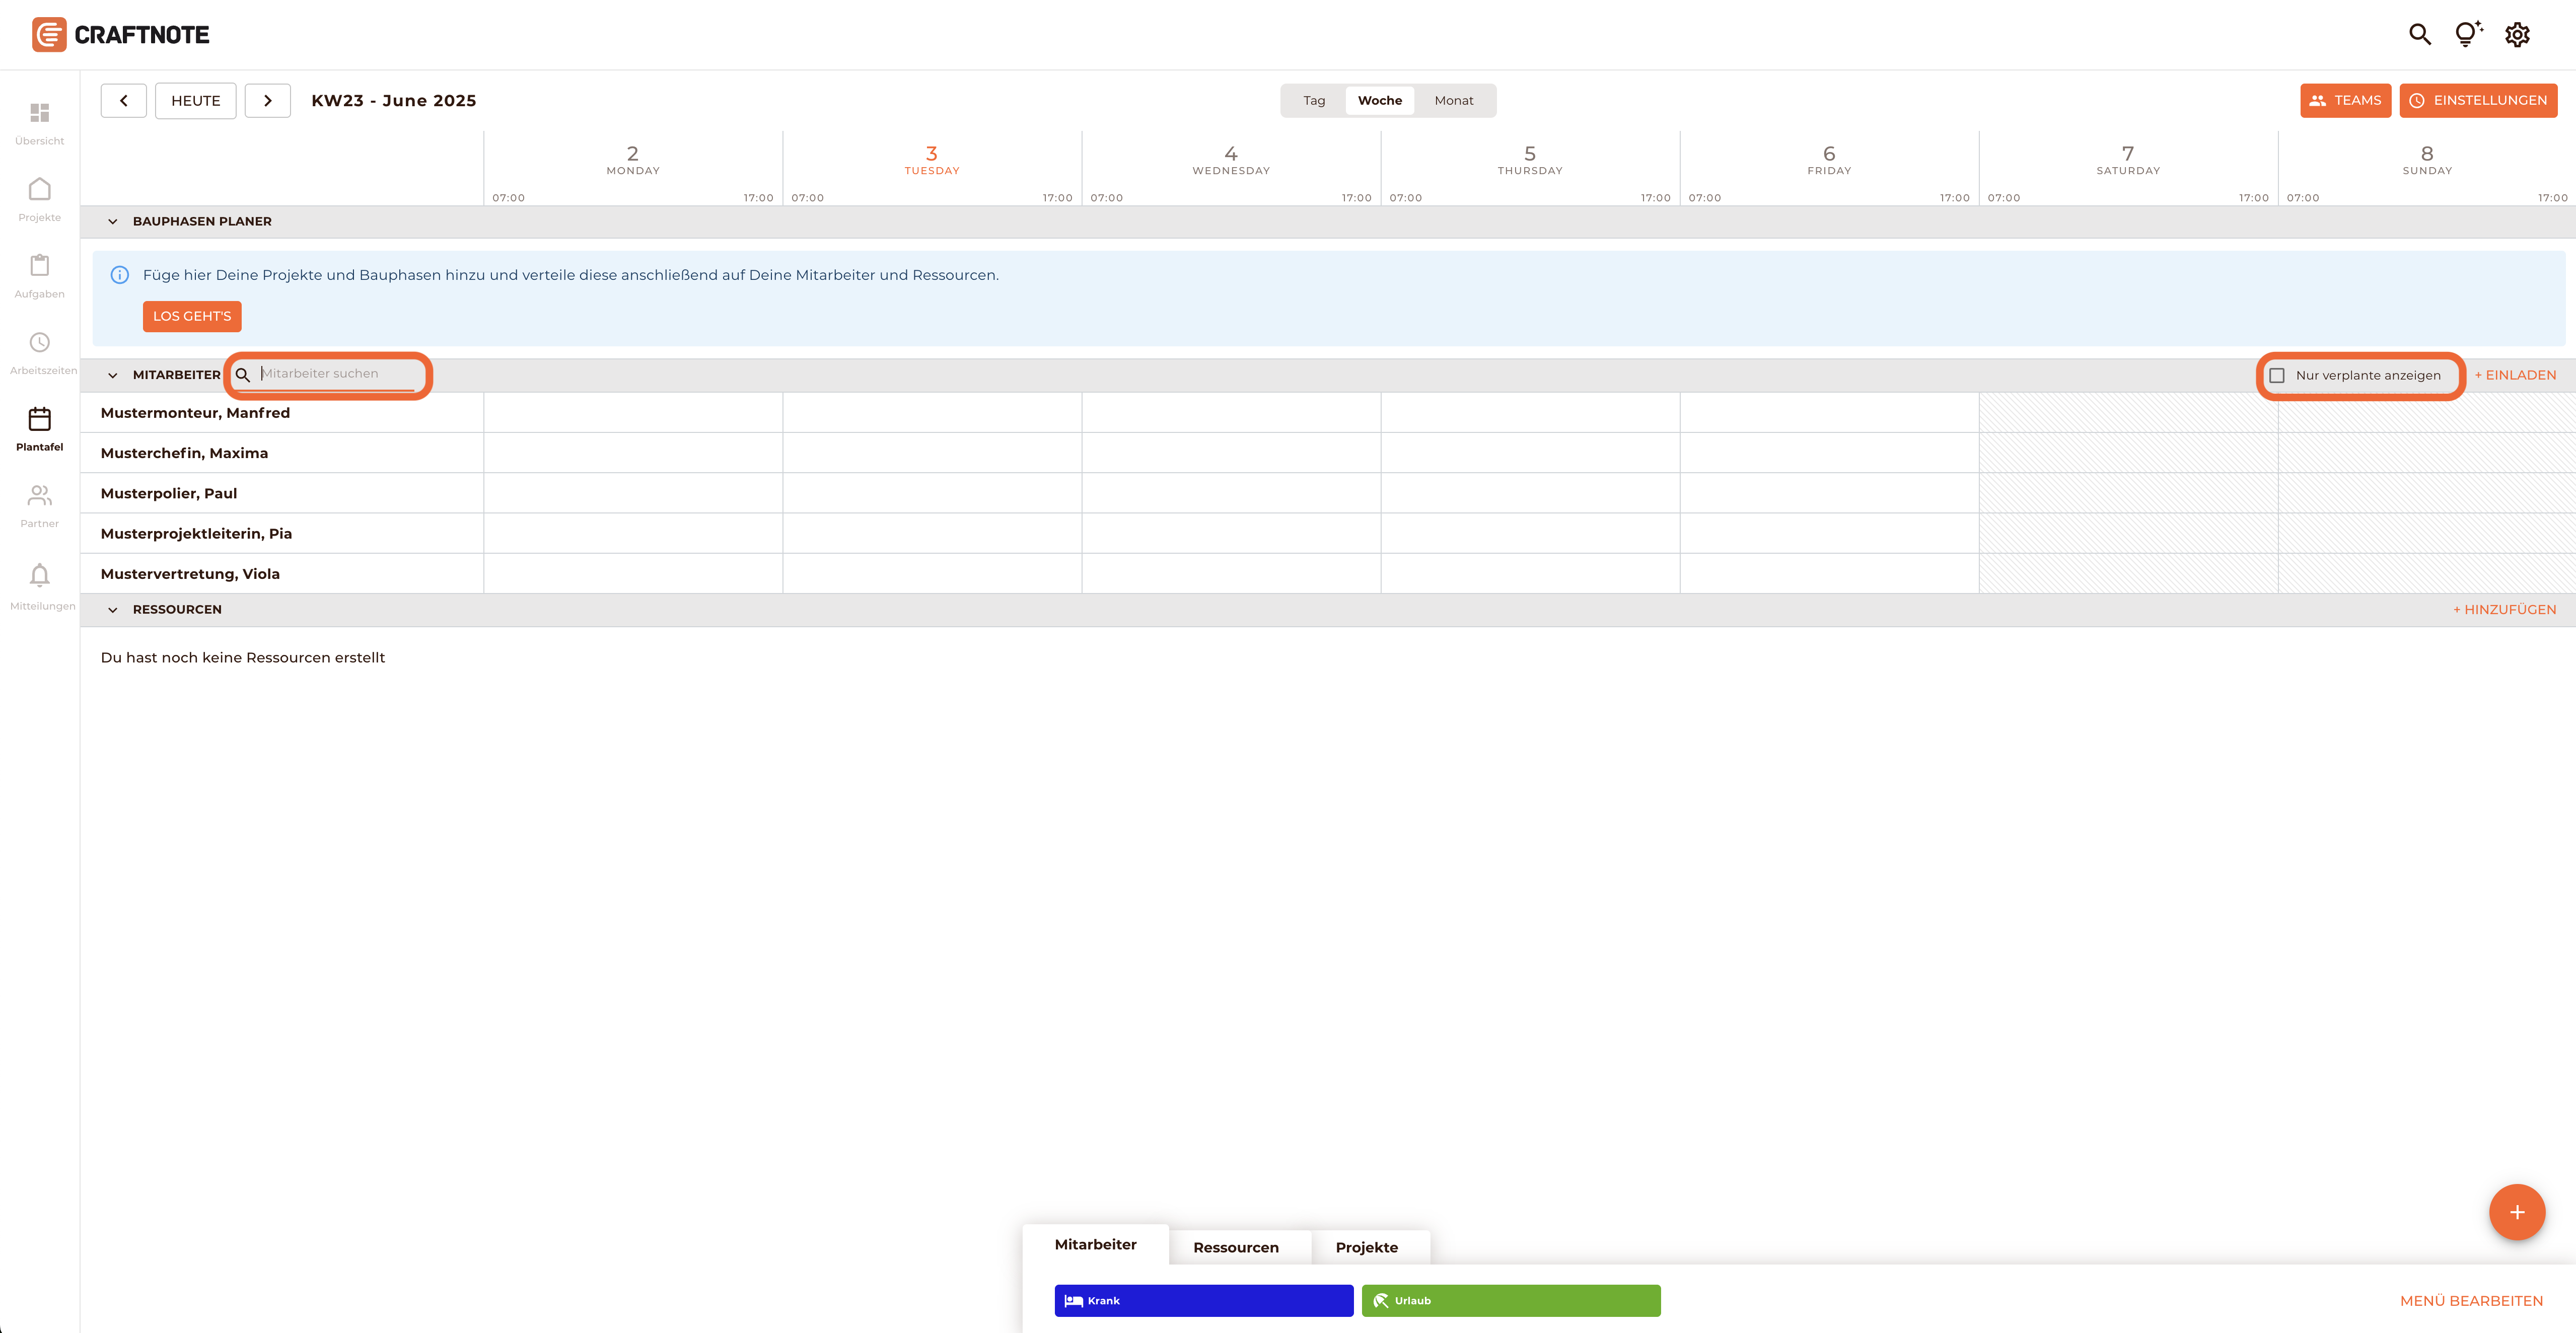Viewport: 2576px width, 1333px height.
Task: Focus the Mitarbeiter suchen field
Action: coord(337,374)
